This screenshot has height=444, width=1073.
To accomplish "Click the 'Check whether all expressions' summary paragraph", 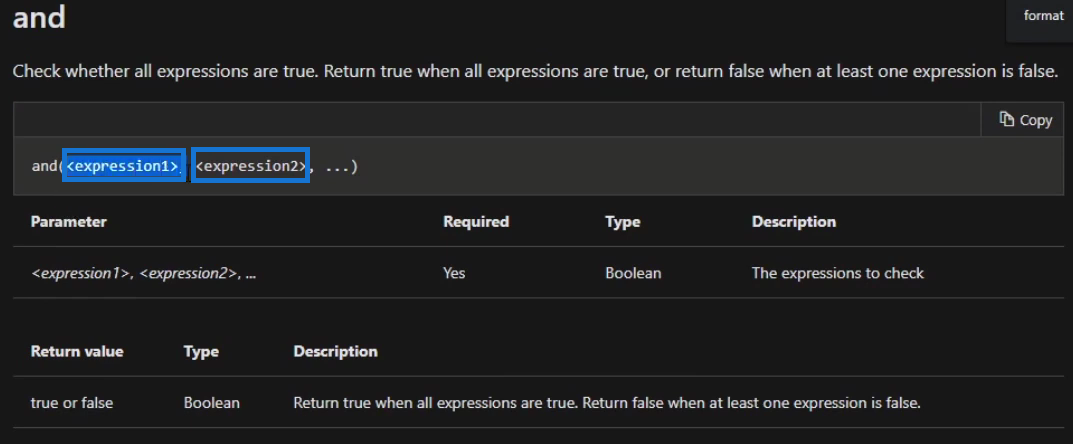I will [x=536, y=71].
